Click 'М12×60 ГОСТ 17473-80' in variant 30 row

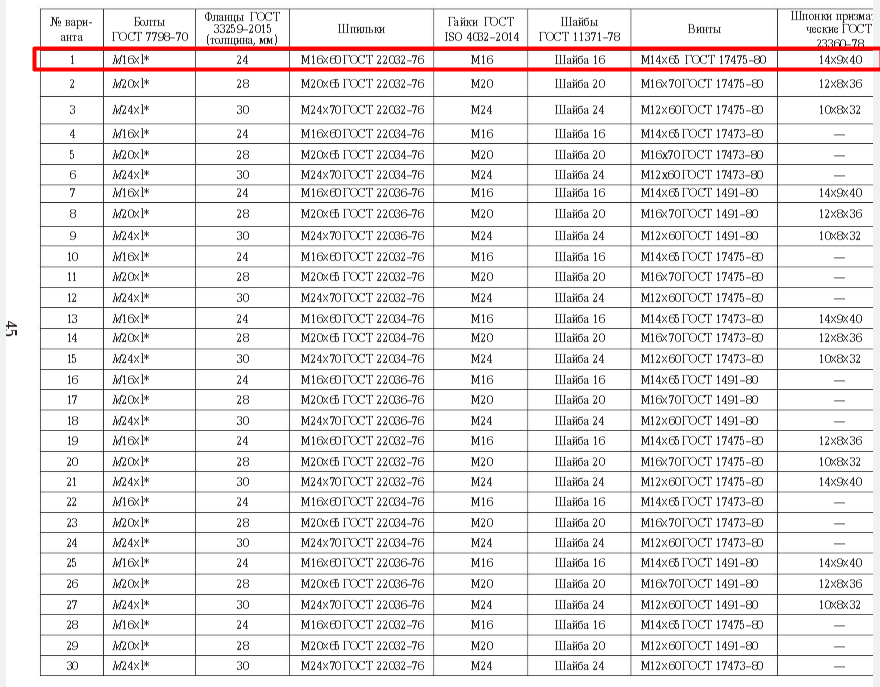(702, 666)
